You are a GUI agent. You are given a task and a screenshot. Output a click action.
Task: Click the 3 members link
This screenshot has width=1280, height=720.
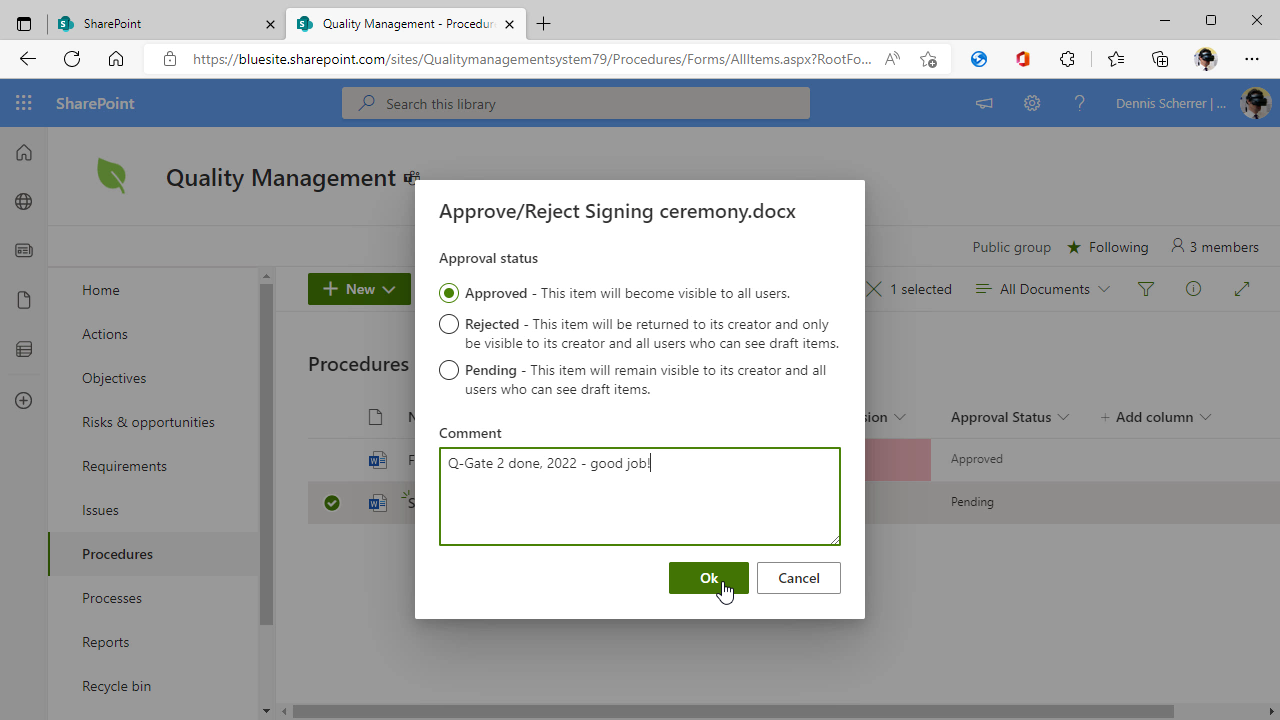coord(1214,247)
